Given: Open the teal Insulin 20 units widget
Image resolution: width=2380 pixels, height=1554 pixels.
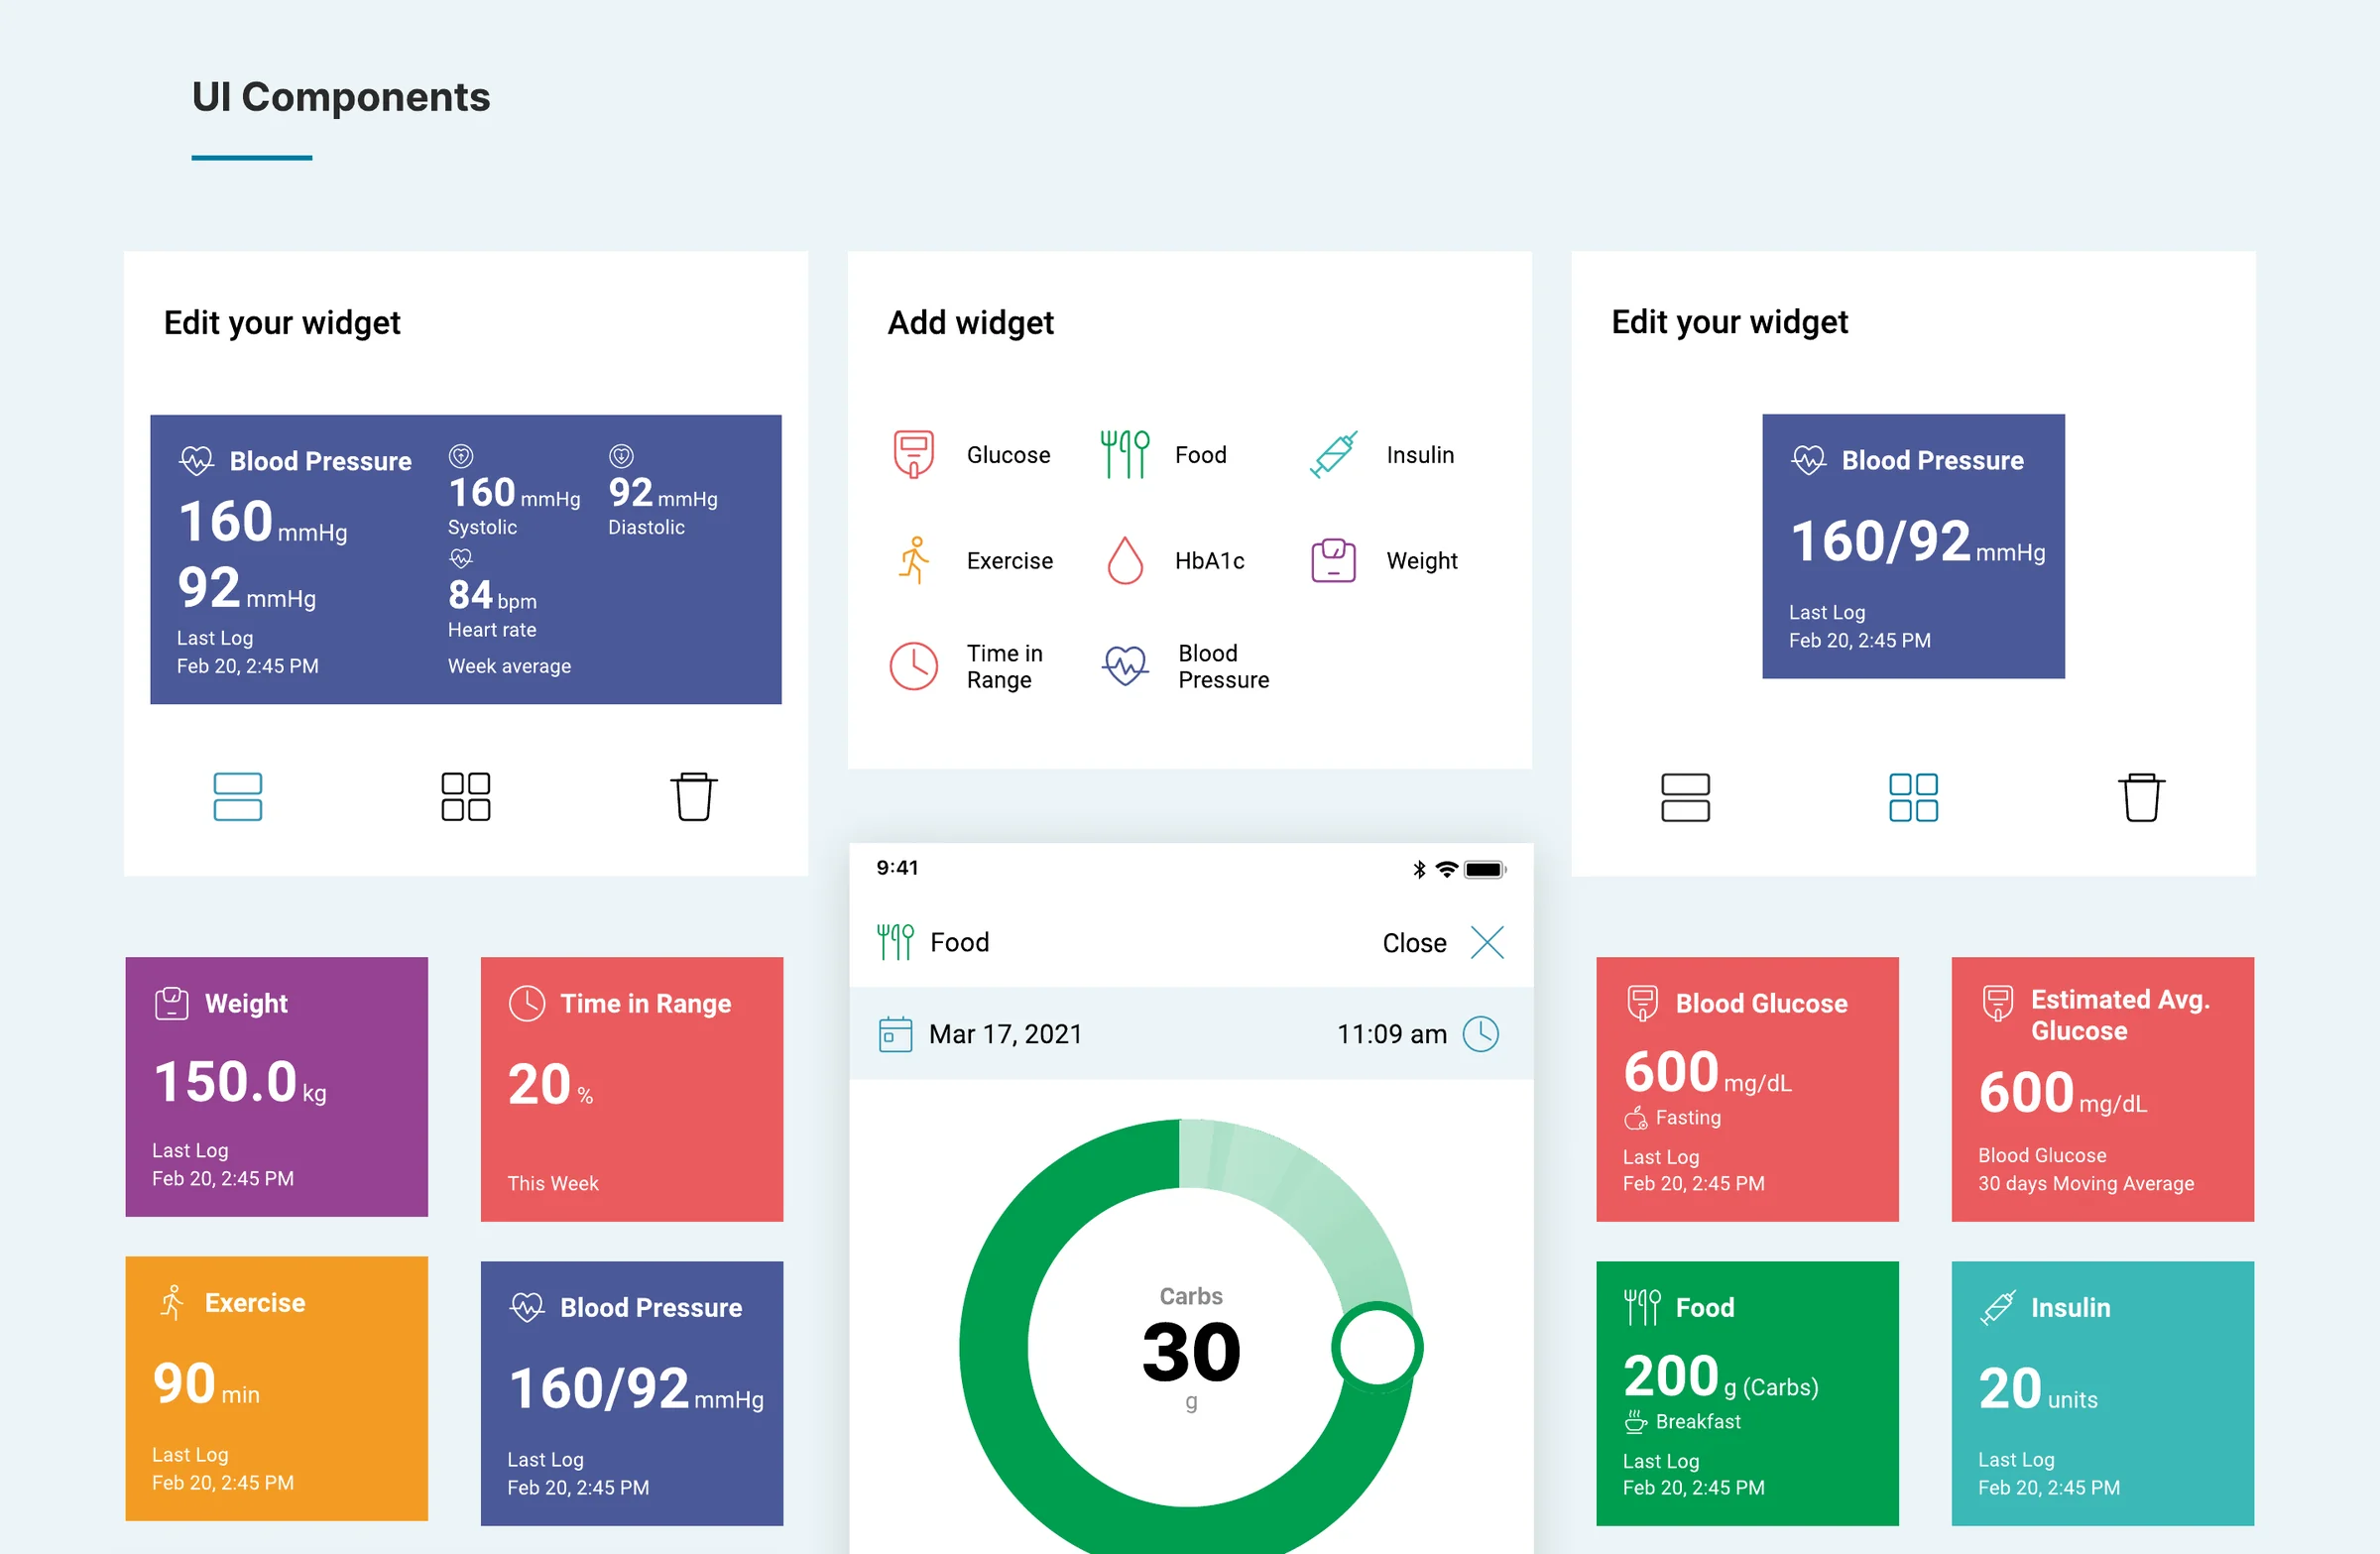Looking at the screenshot, I should pyautogui.click(x=2103, y=1393).
